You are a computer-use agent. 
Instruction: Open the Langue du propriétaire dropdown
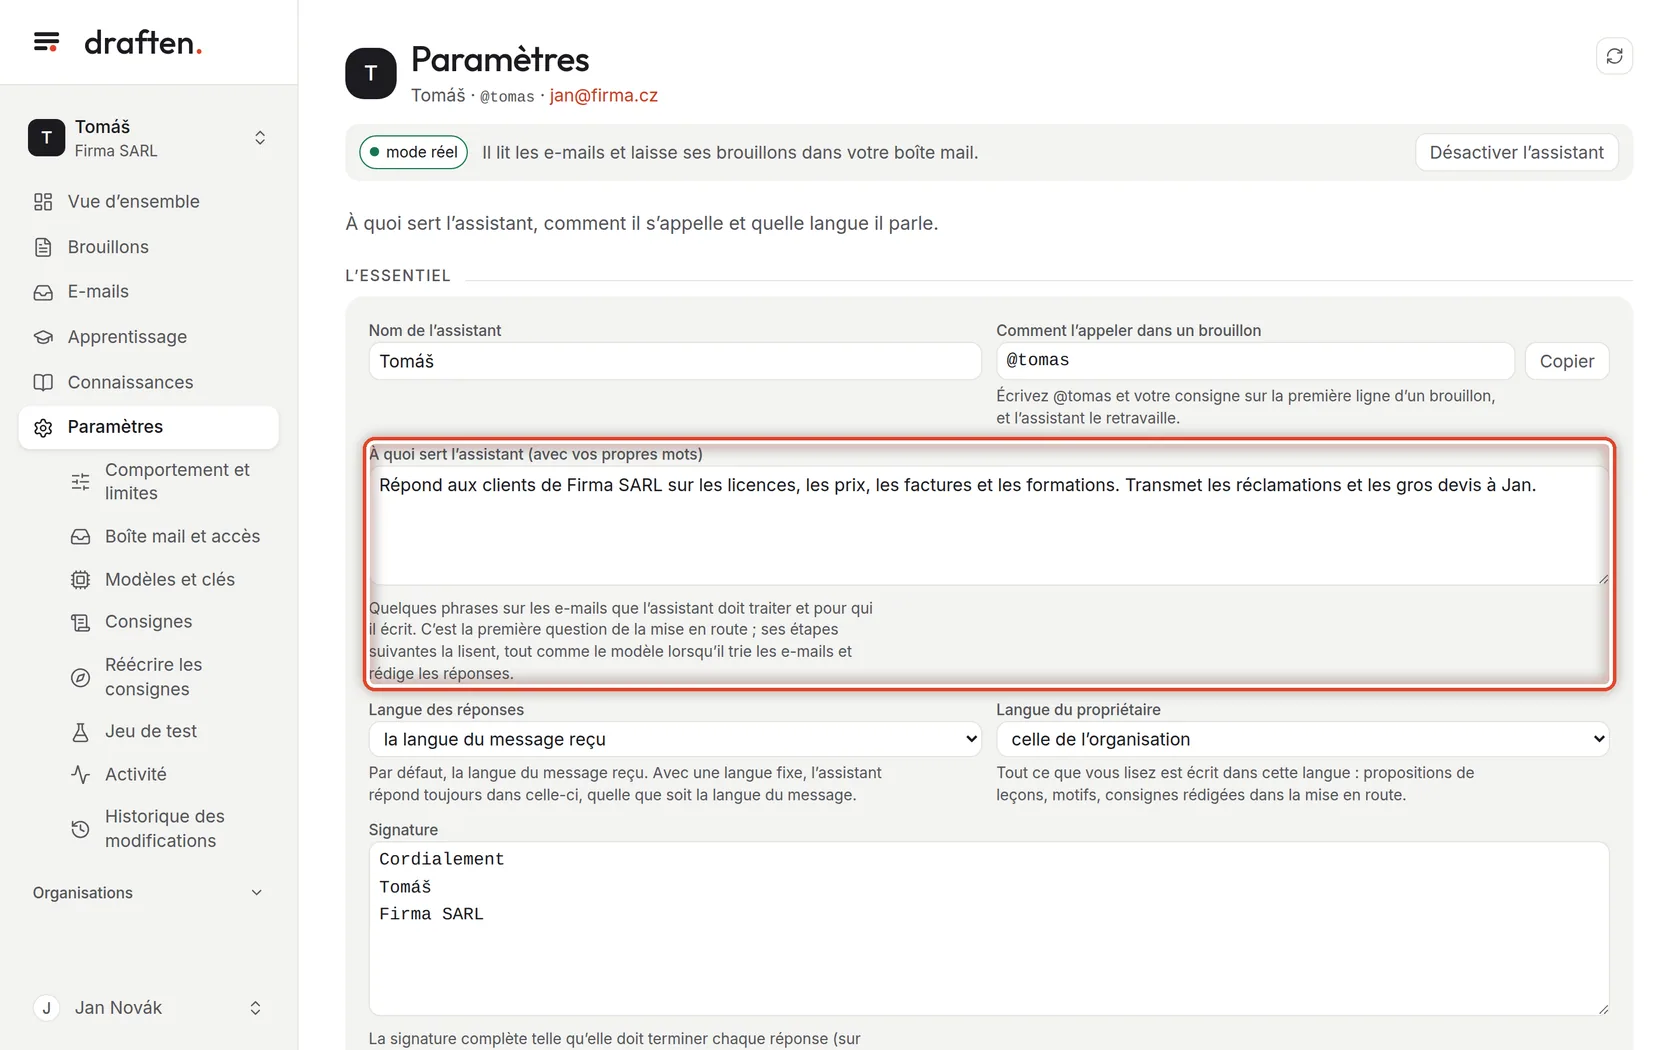tap(1302, 739)
